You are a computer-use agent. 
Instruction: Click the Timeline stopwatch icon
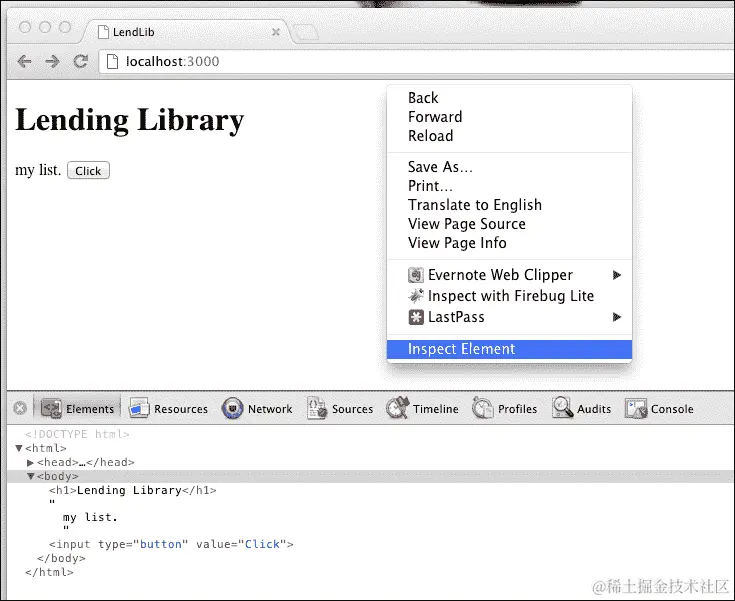[x=398, y=408]
